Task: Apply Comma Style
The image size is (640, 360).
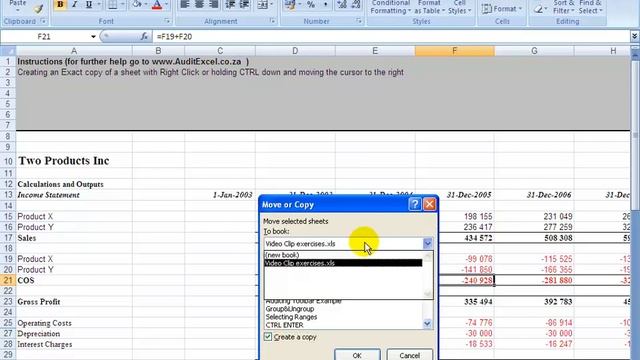Action: tap(325, 5)
